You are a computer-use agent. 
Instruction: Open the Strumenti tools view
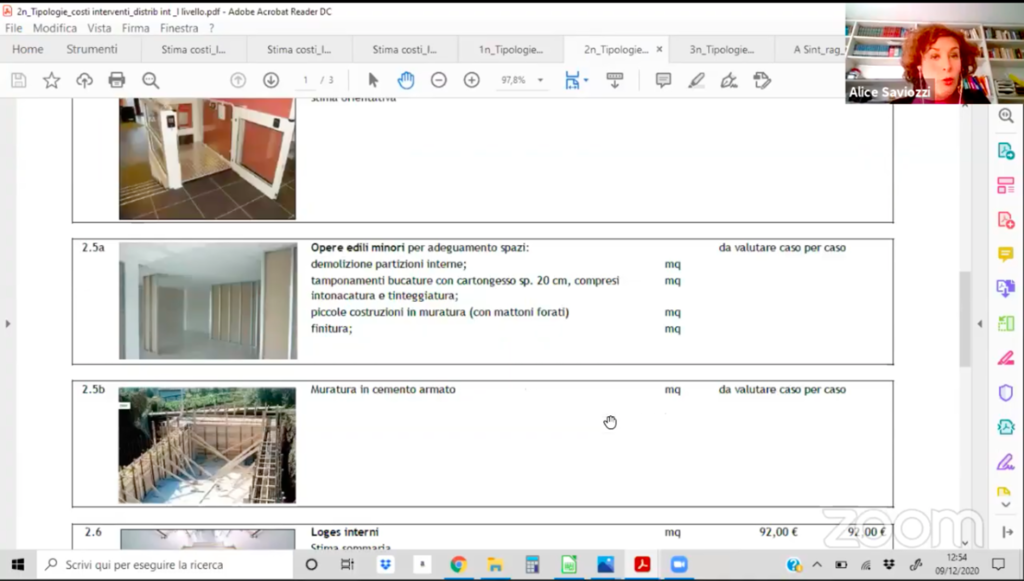coord(92,49)
